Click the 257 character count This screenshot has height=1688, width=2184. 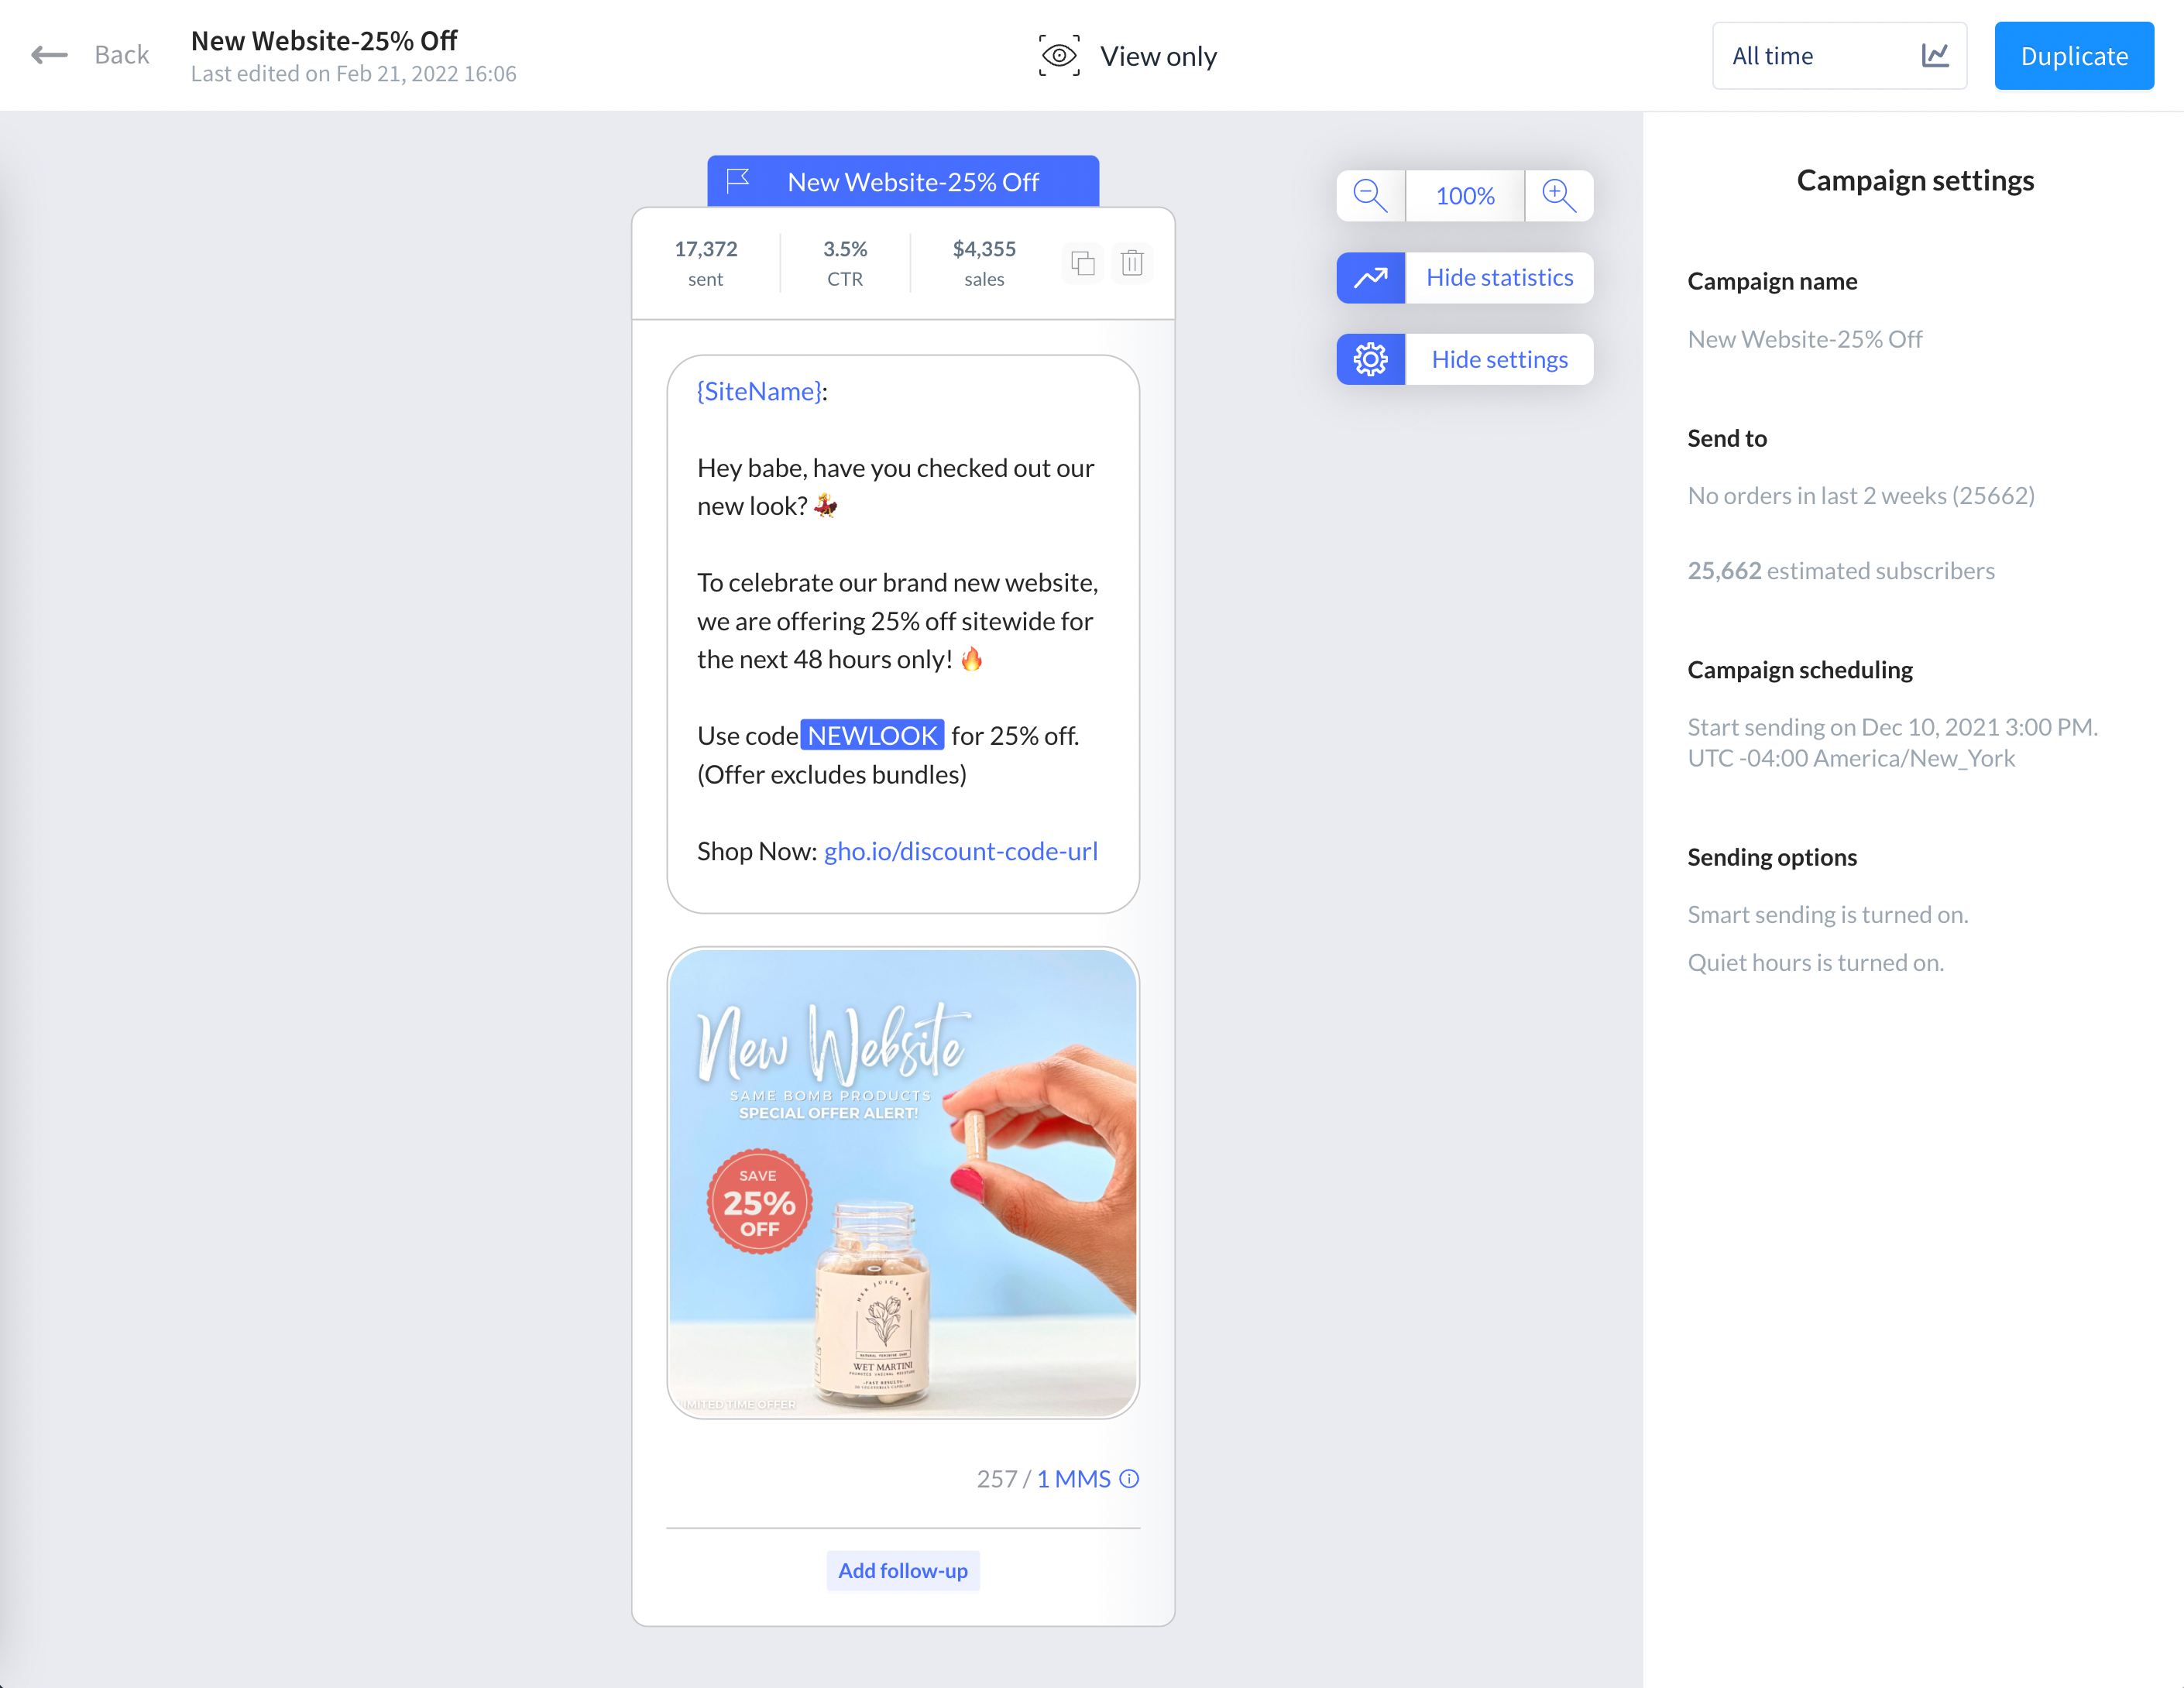click(996, 1479)
